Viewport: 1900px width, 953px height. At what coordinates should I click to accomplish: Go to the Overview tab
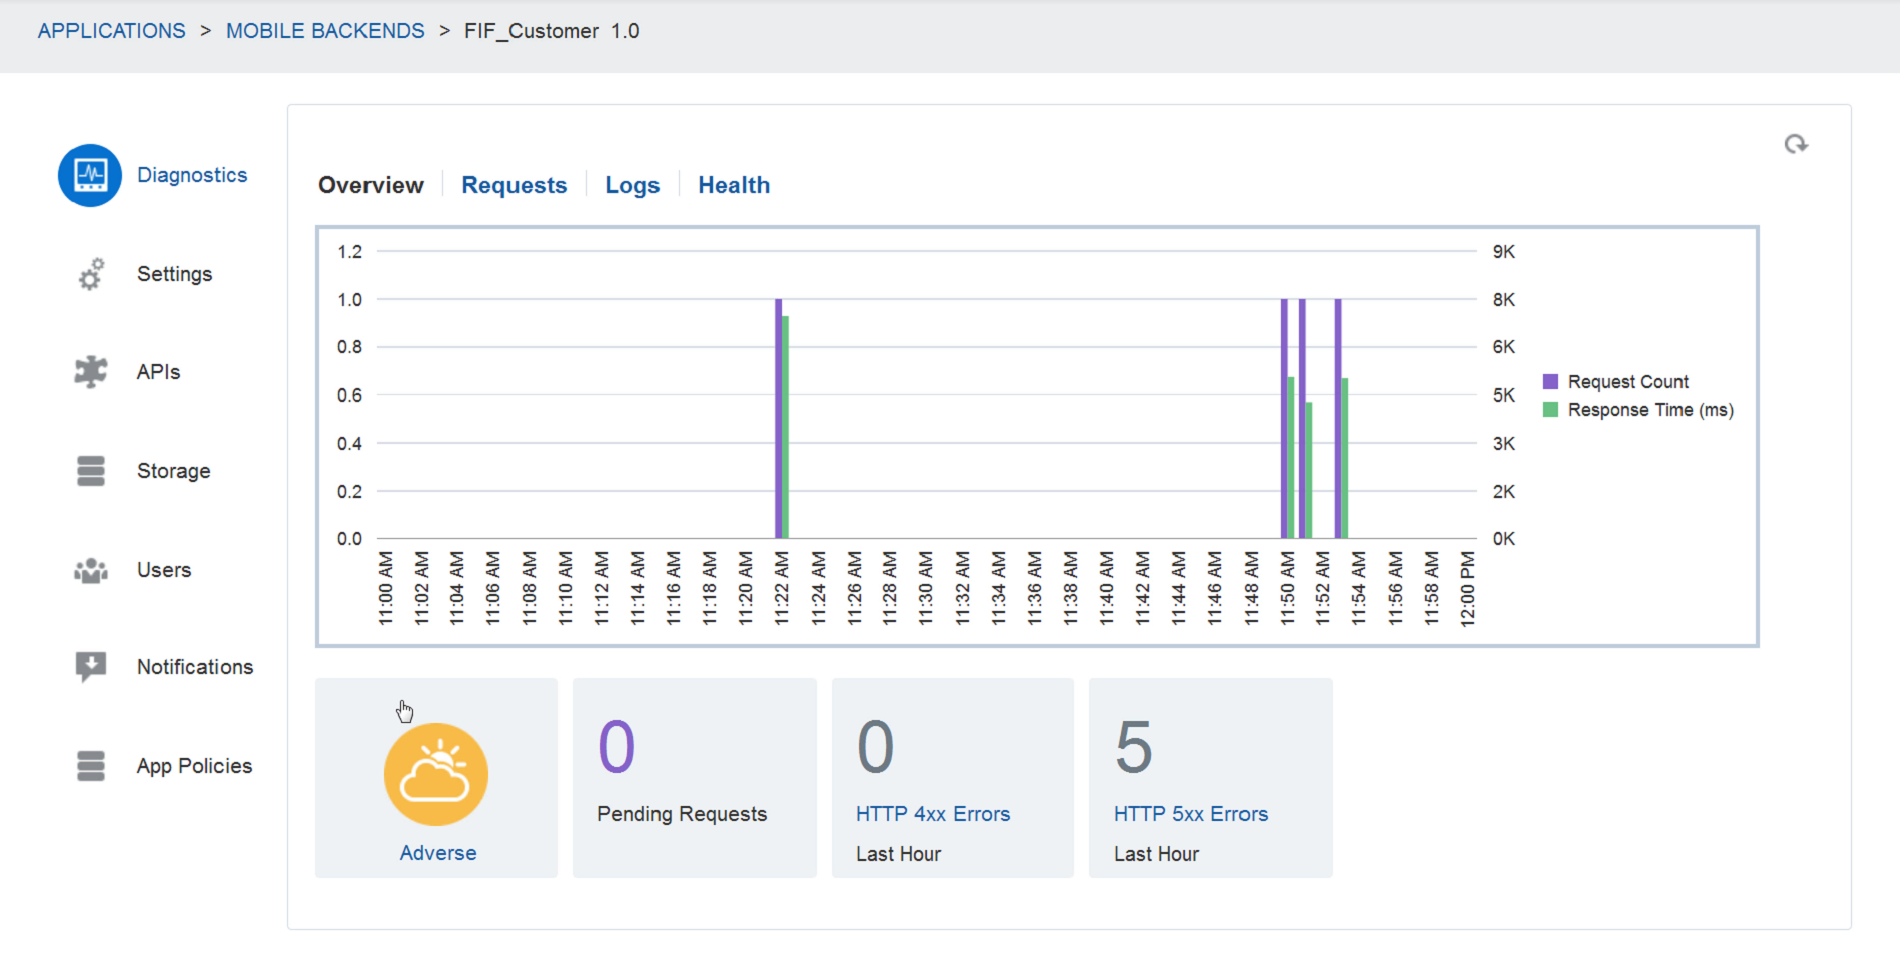tap(371, 185)
